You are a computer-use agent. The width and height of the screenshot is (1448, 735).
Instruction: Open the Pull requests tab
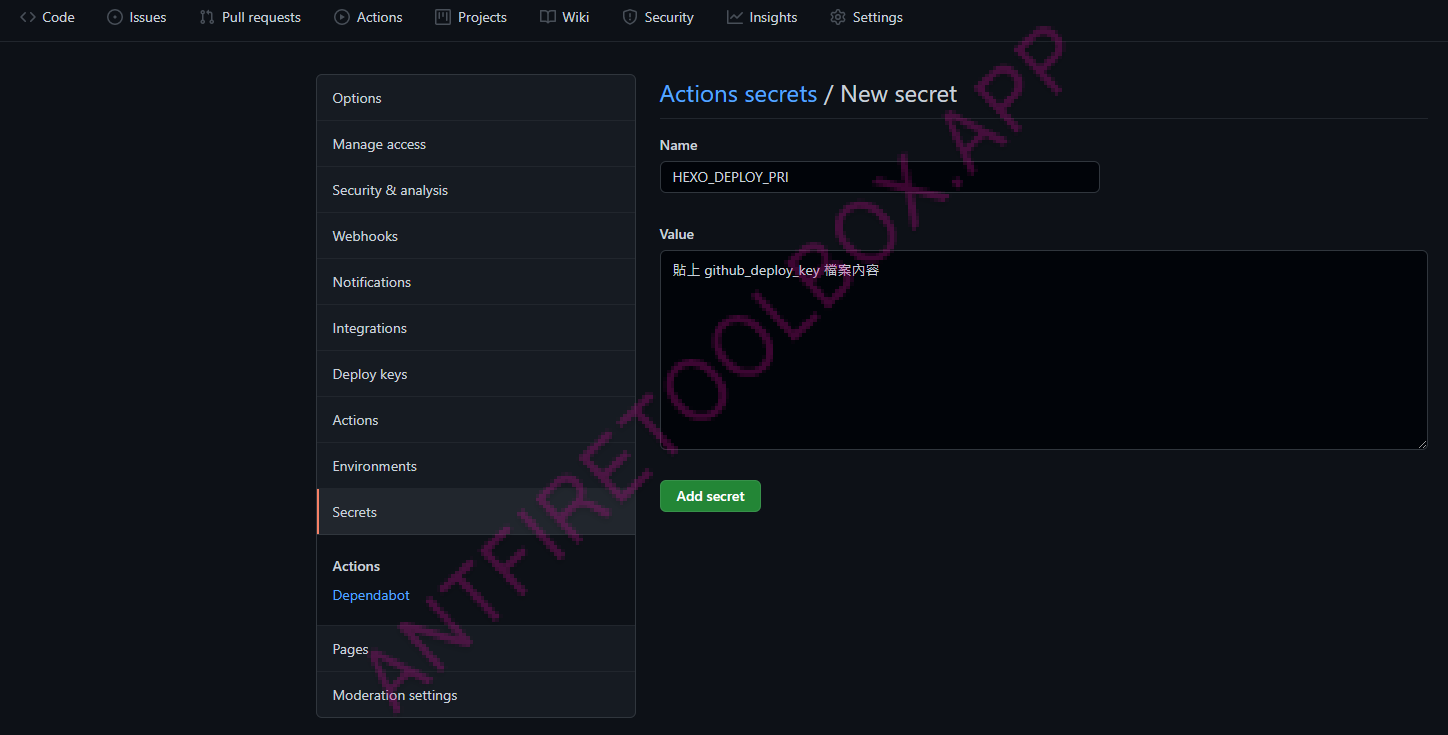[250, 17]
